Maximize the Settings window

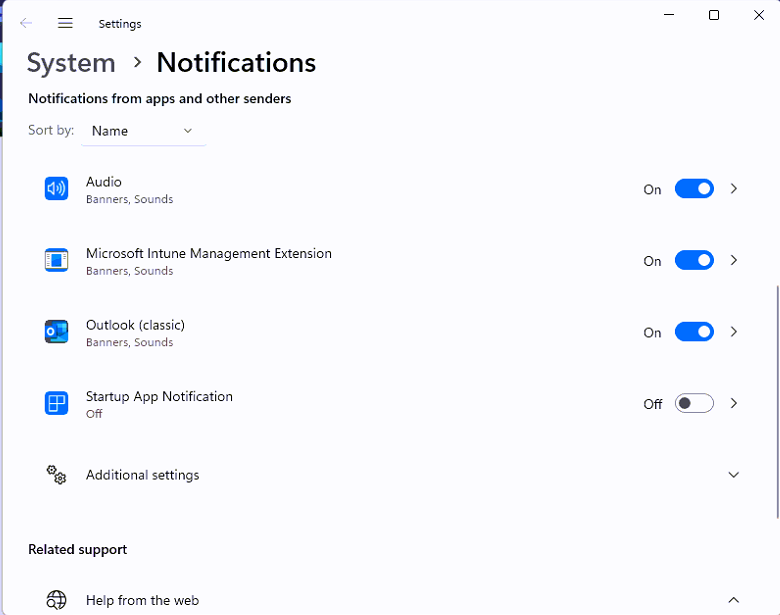coord(714,15)
